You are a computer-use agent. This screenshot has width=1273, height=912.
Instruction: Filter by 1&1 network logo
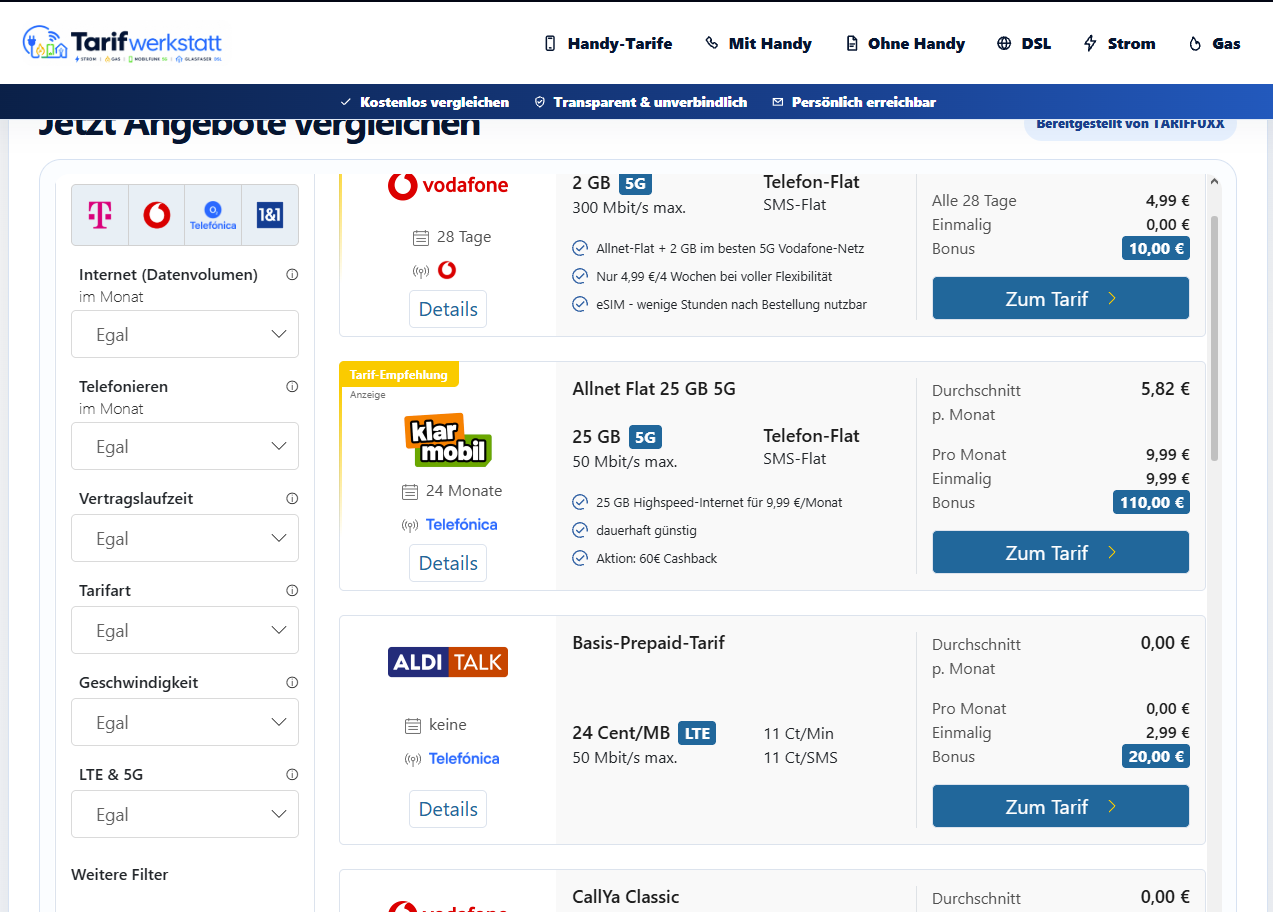[x=270, y=214]
